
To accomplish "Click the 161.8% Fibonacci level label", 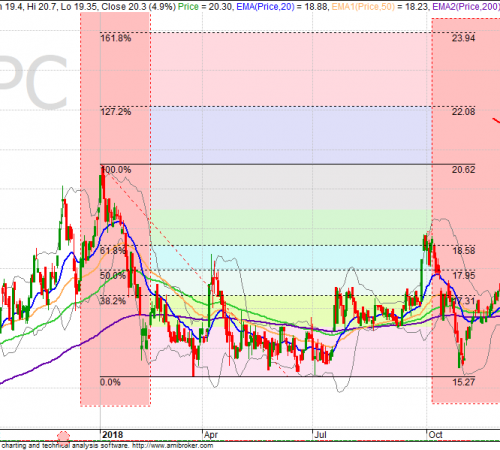I will (116, 38).
